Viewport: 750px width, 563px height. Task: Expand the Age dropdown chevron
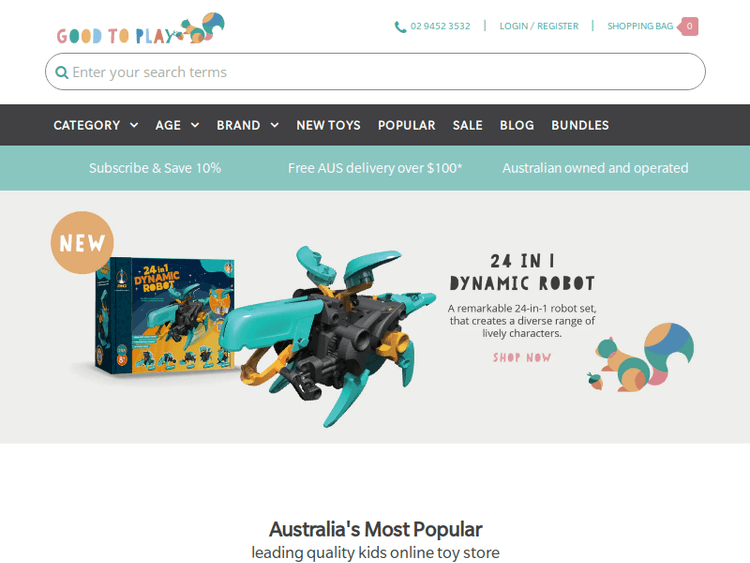(x=195, y=125)
